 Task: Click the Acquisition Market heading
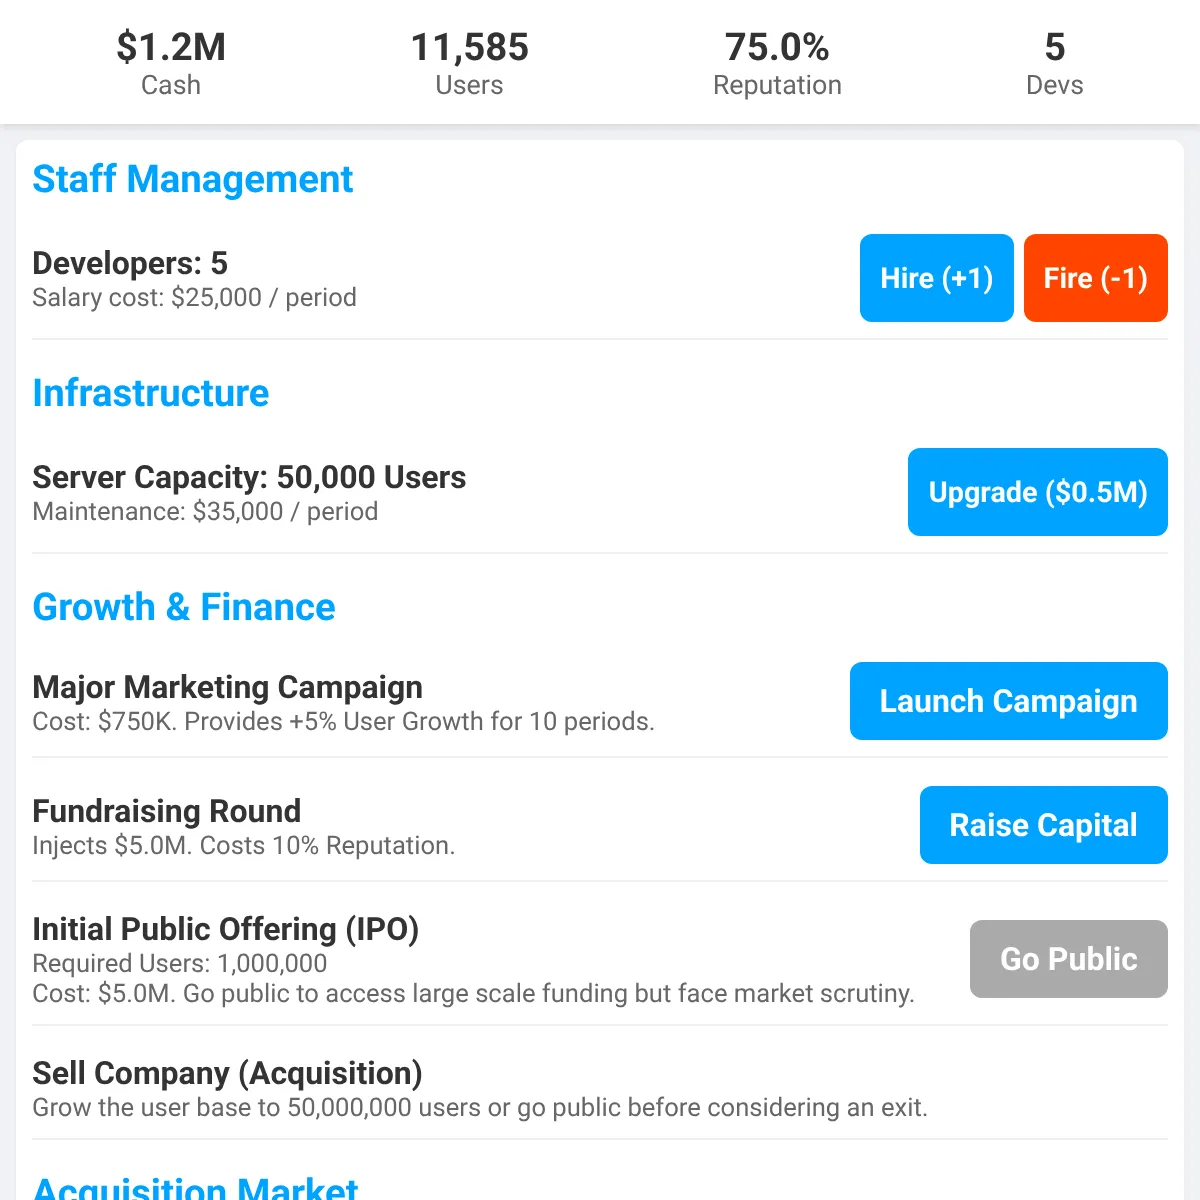coord(195,1188)
